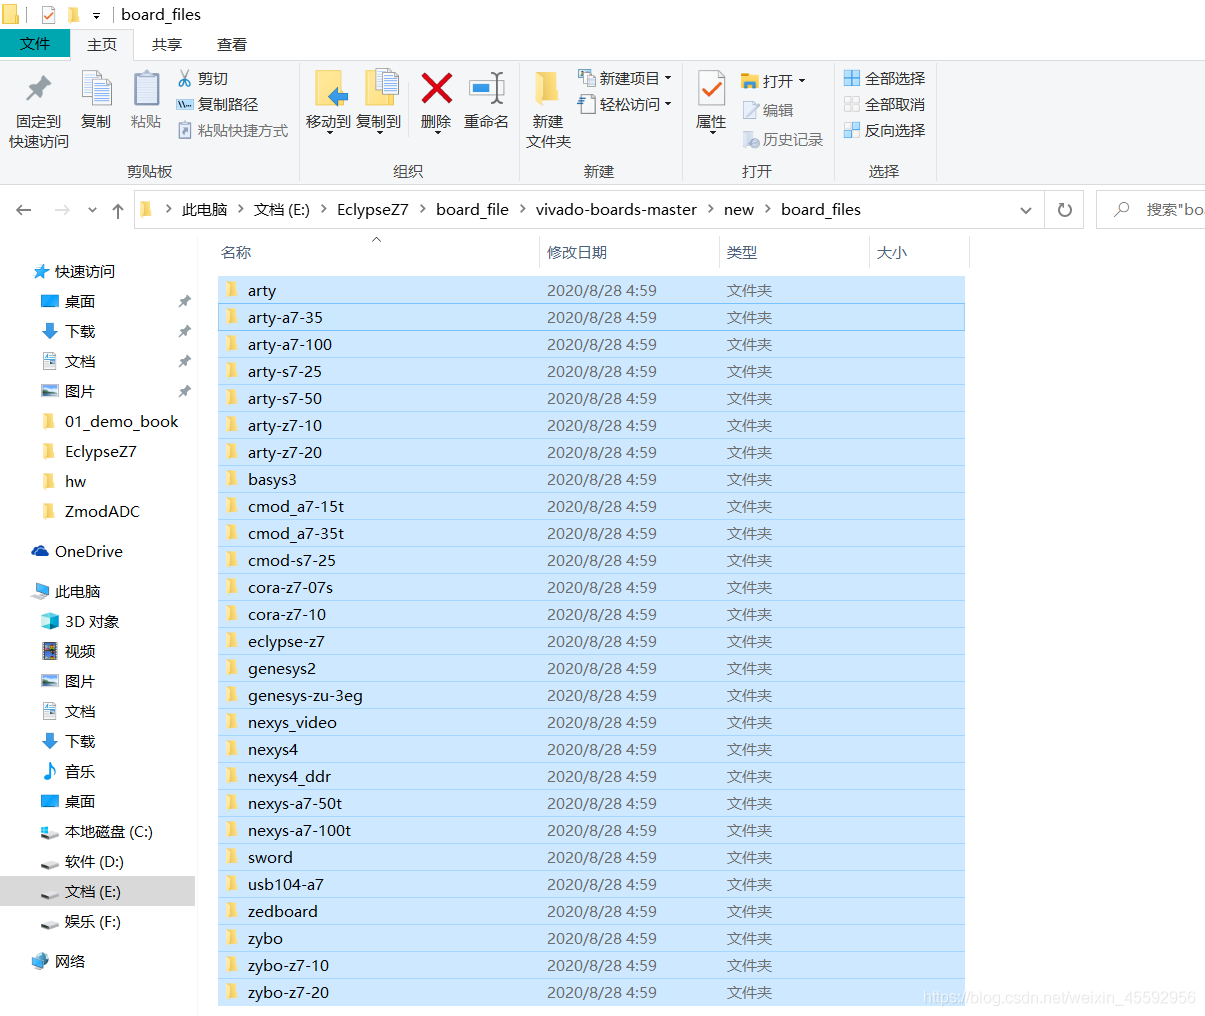Click 此电脑 in the address breadcrumb
1205x1016 pixels.
(x=205, y=210)
